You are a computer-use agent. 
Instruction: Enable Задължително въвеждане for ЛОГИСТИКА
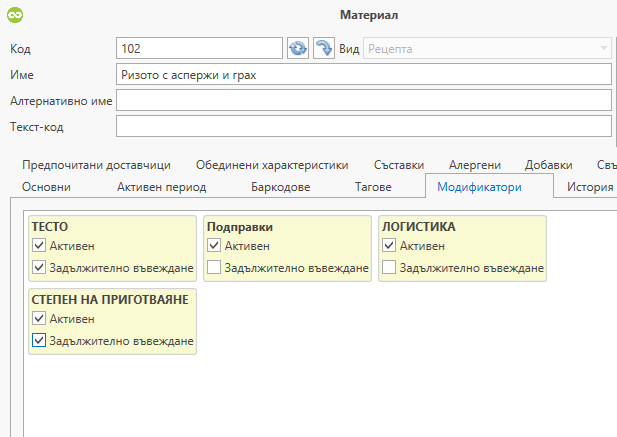point(389,267)
